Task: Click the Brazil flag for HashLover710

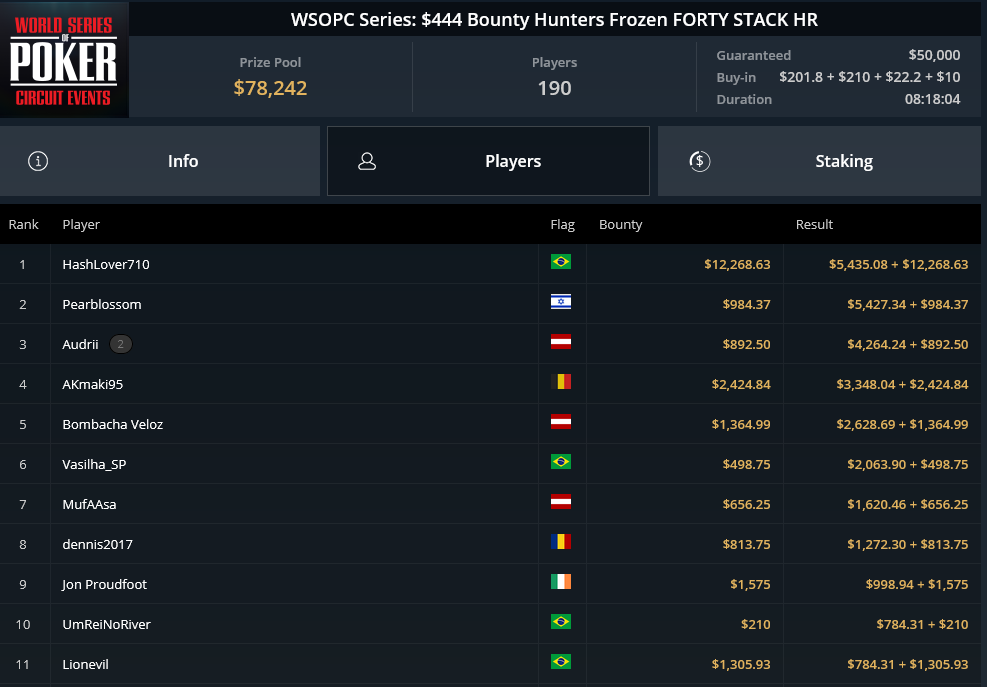Action: tap(561, 261)
